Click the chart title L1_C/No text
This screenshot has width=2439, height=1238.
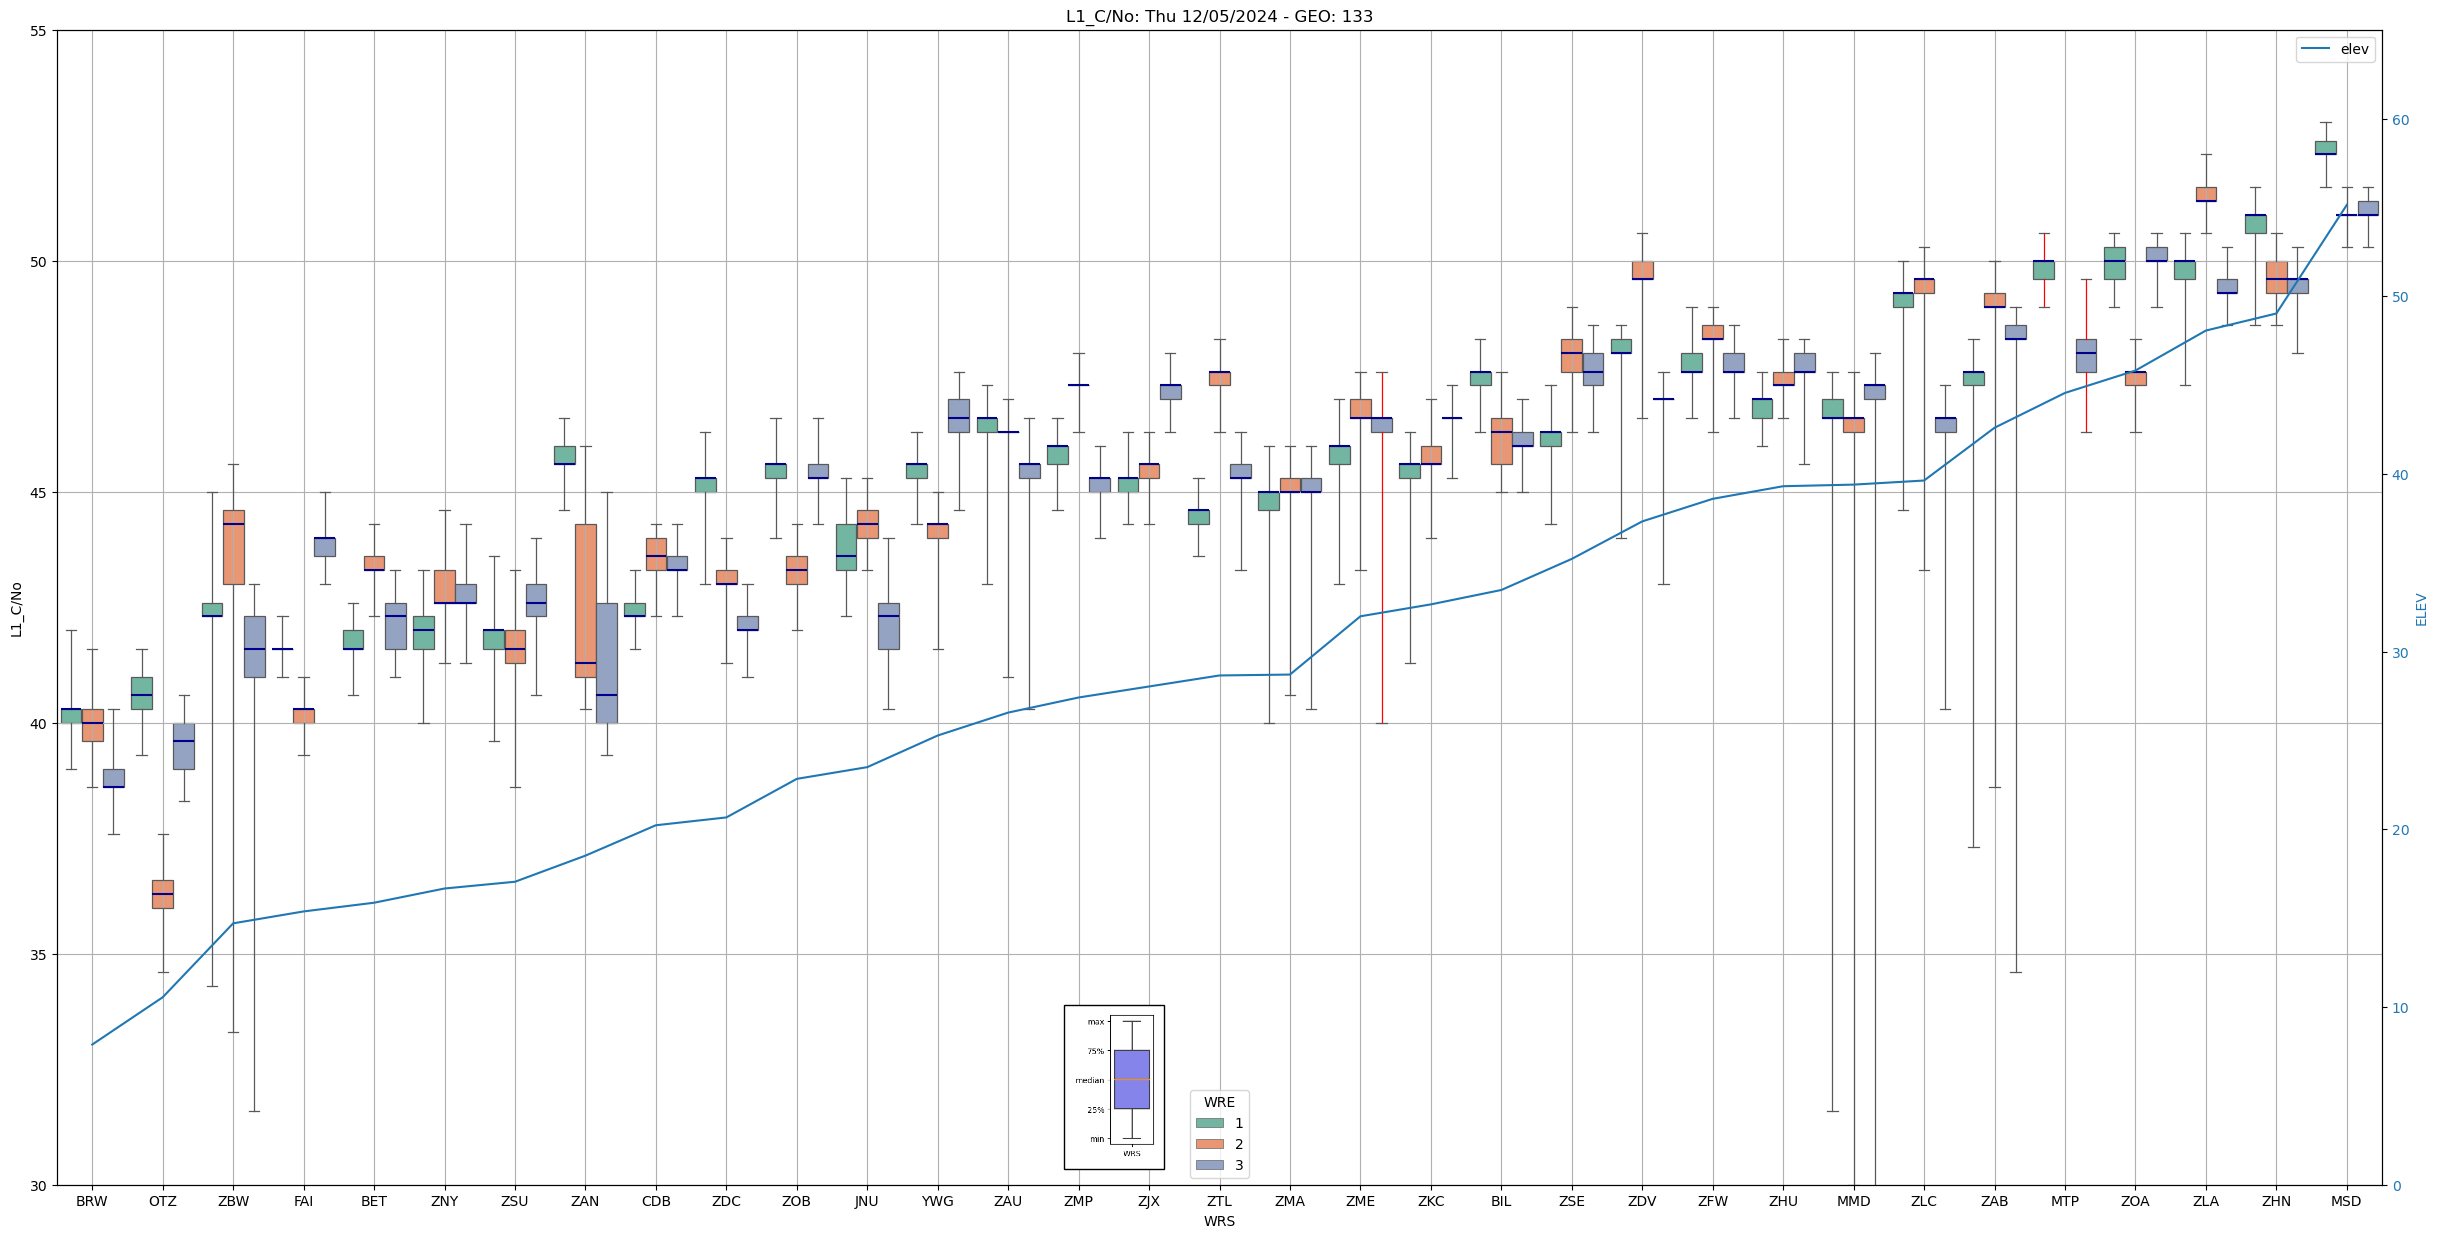click(x=1218, y=16)
